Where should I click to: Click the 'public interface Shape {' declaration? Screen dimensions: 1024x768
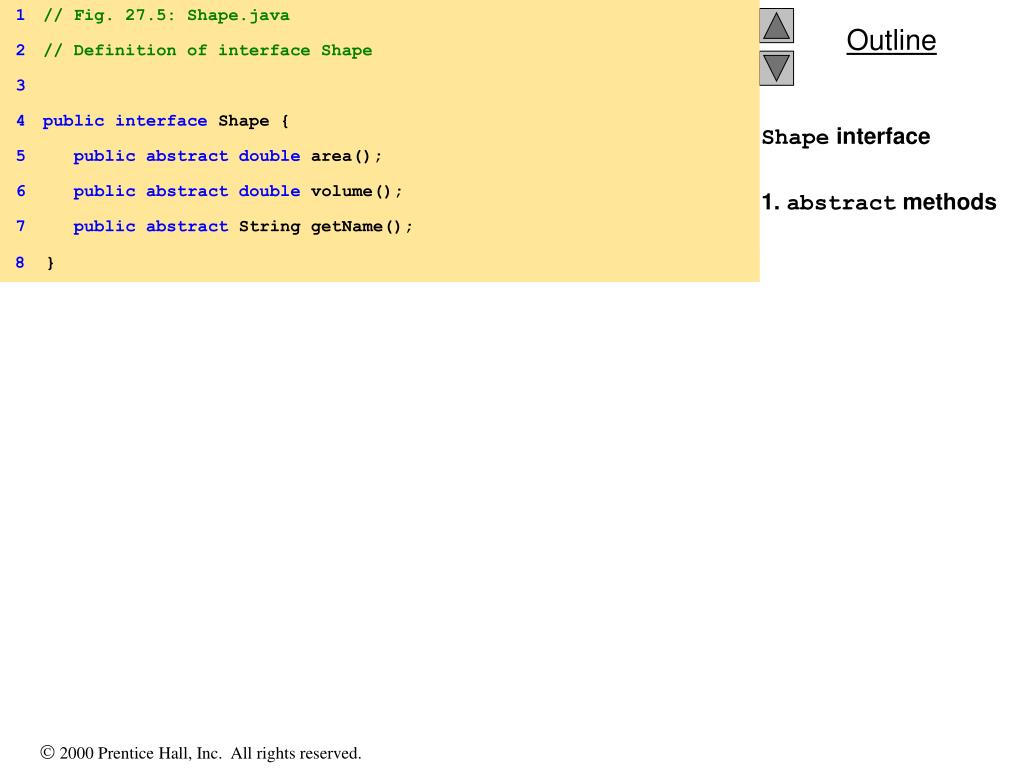pos(165,121)
